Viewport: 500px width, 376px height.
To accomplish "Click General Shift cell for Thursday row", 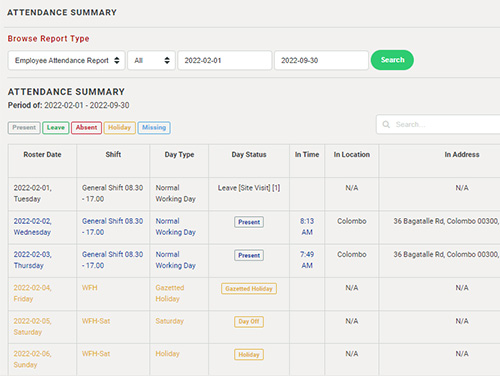I will (113, 260).
